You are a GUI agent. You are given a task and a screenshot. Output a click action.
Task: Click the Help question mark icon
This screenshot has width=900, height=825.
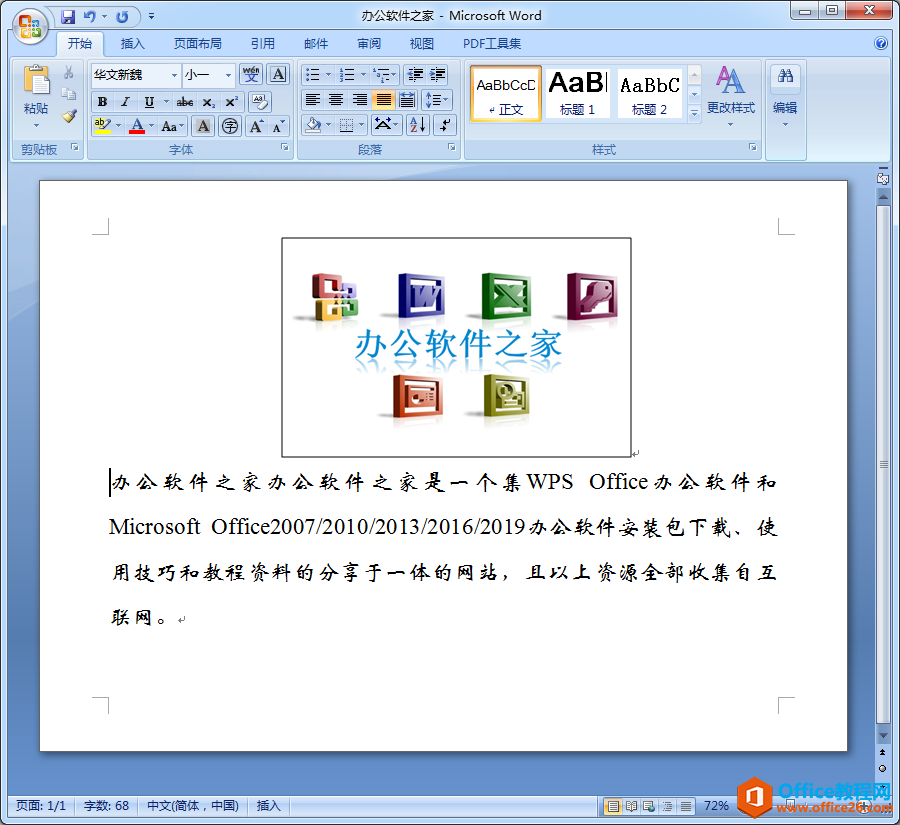tap(881, 44)
